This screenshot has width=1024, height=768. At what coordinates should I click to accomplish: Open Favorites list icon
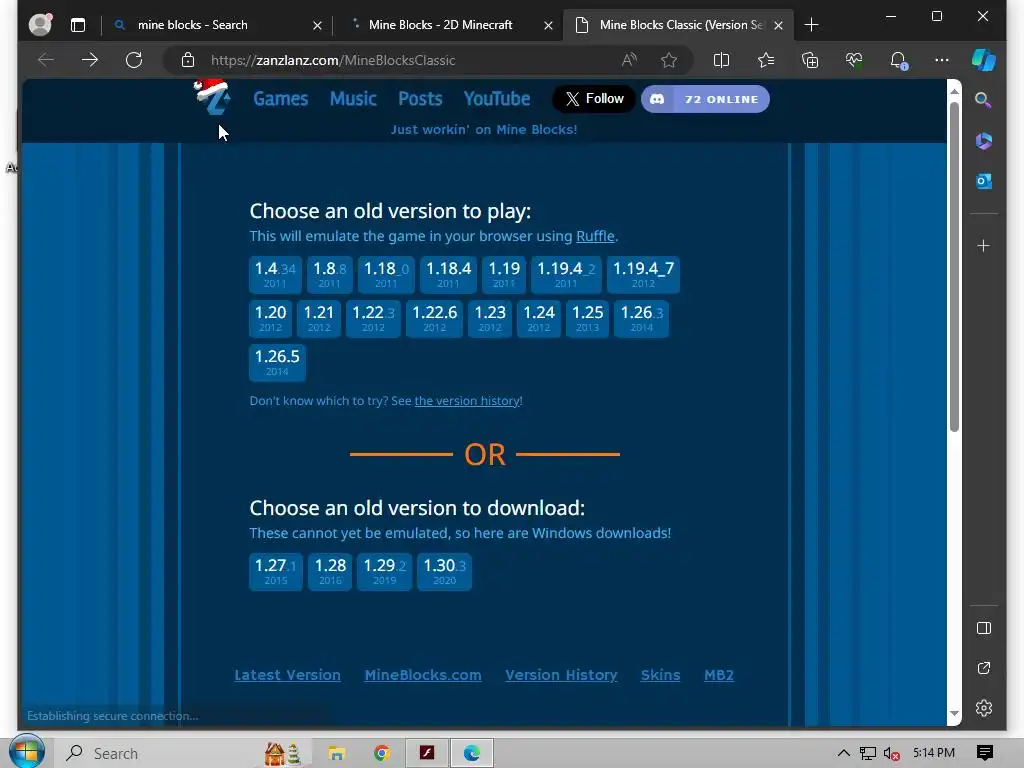click(x=766, y=60)
